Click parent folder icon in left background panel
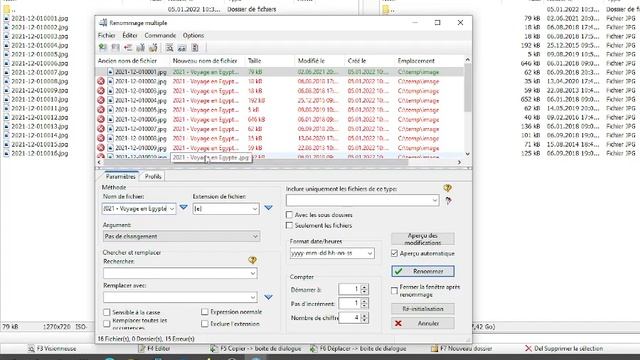This screenshot has width=640, height=360. click(x=7, y=9)
